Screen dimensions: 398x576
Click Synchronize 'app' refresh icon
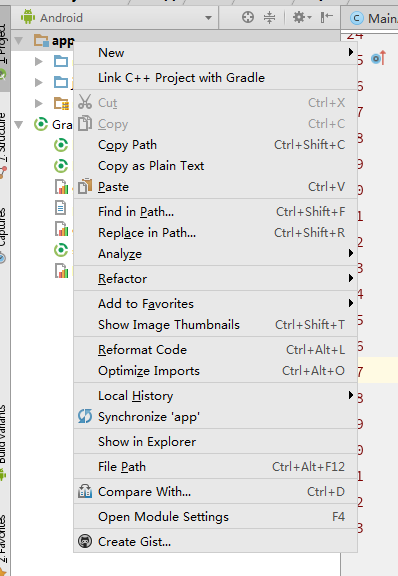pyautogui.click(x=85, y=417)
